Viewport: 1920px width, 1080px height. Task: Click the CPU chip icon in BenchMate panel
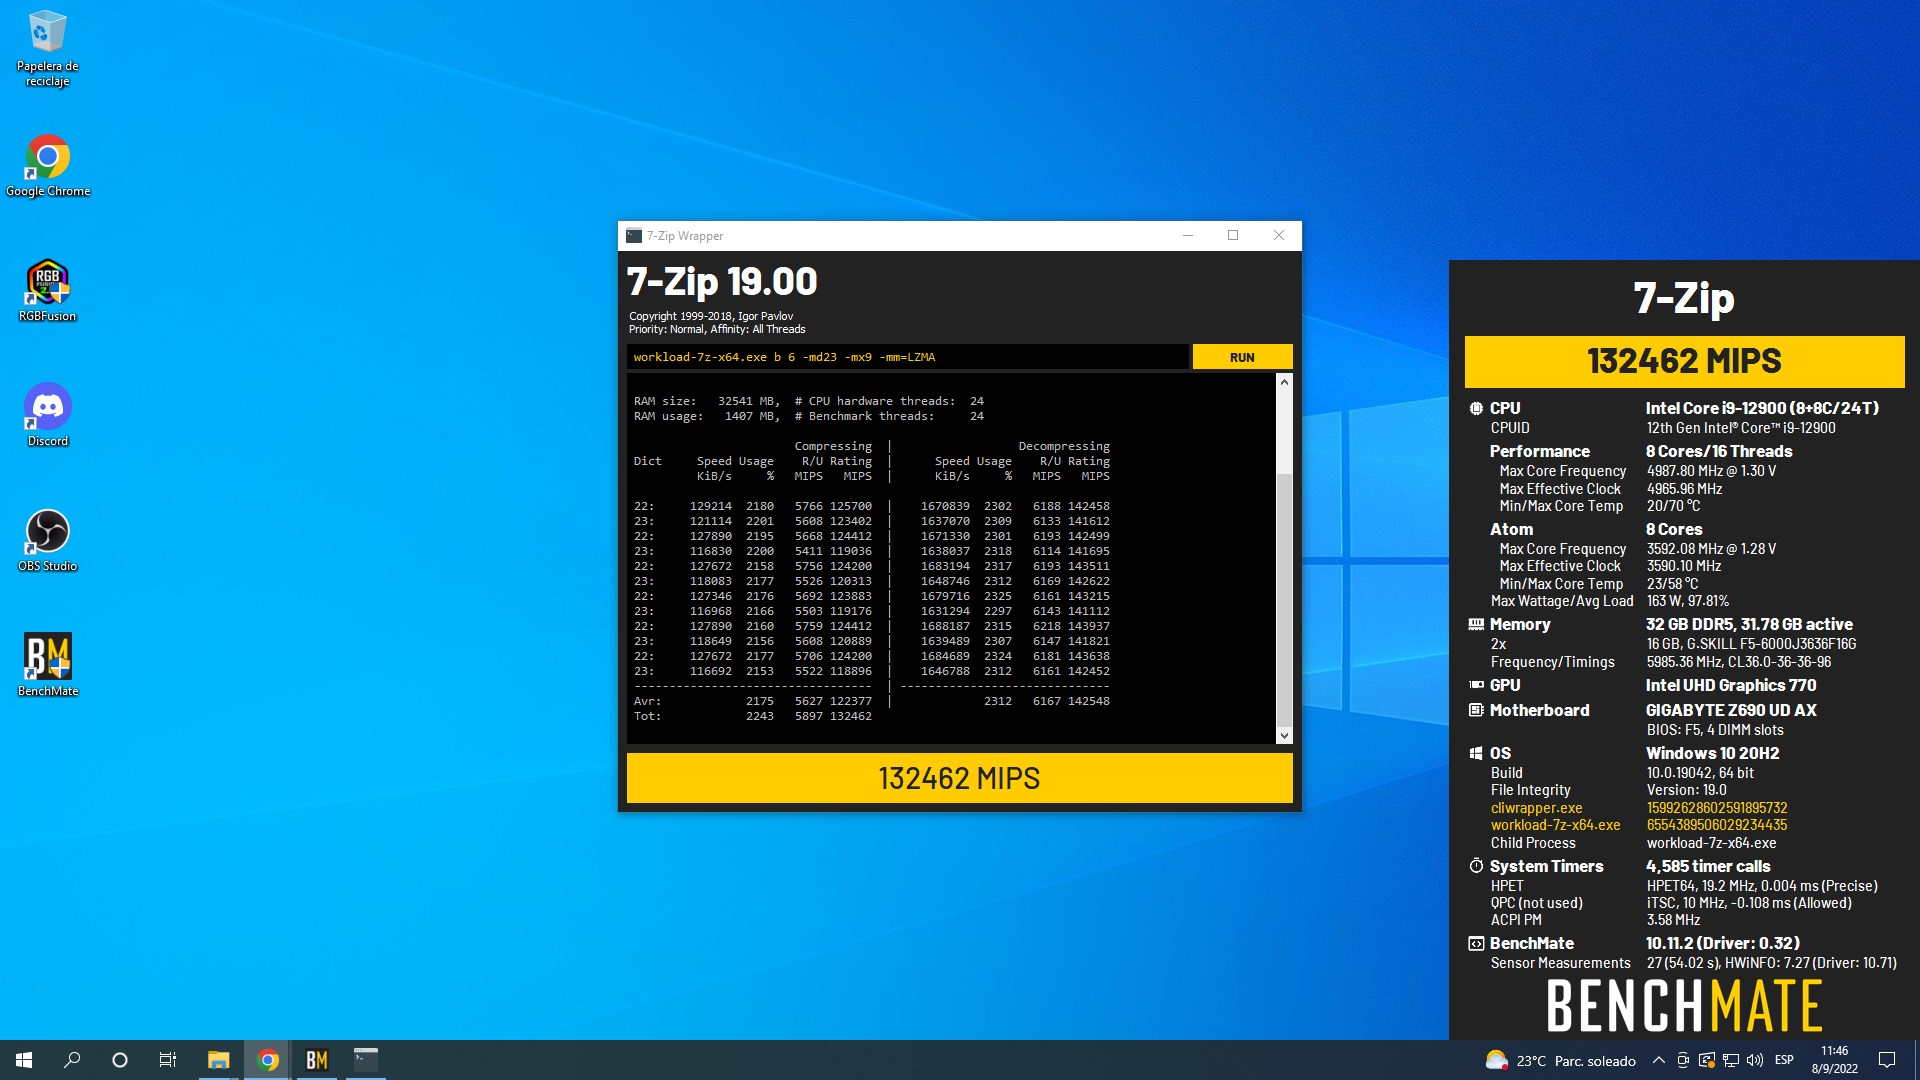(1476, 408)
